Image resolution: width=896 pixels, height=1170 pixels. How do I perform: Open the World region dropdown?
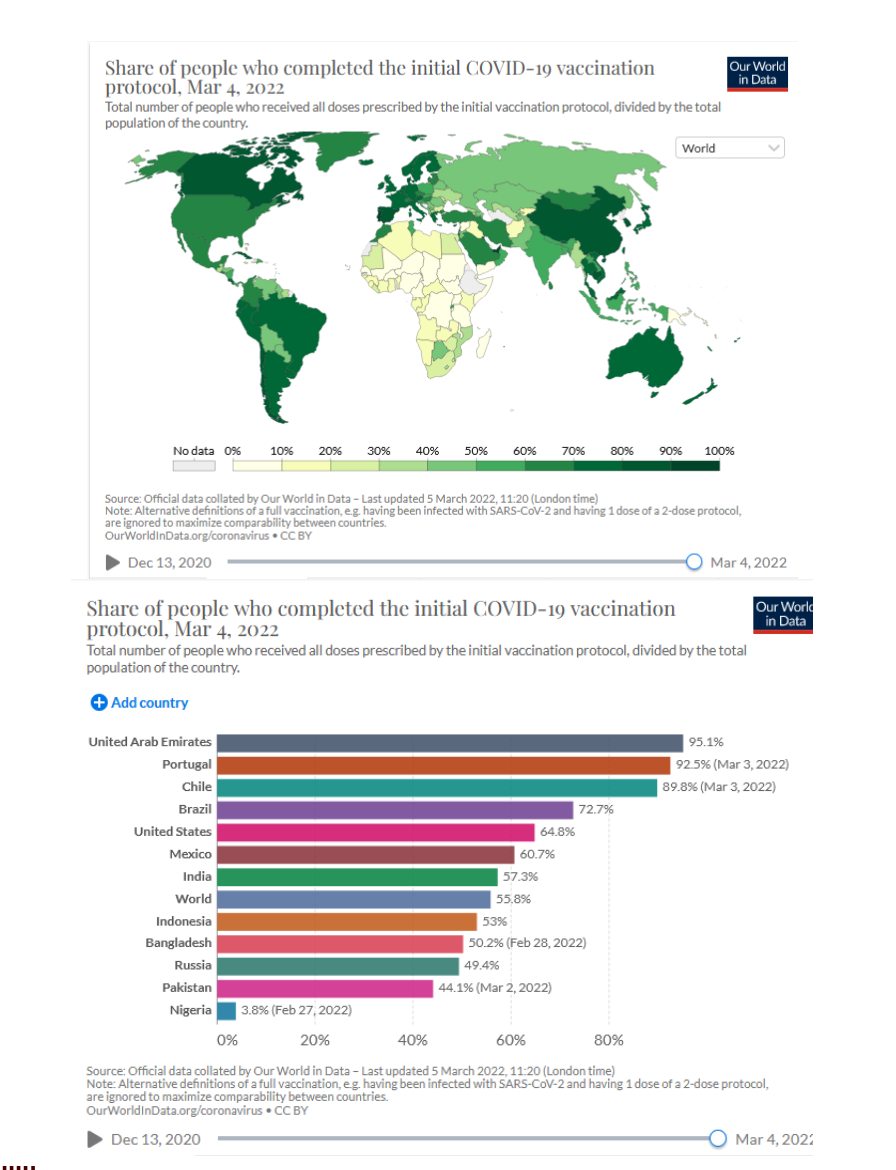pos(730,148)
